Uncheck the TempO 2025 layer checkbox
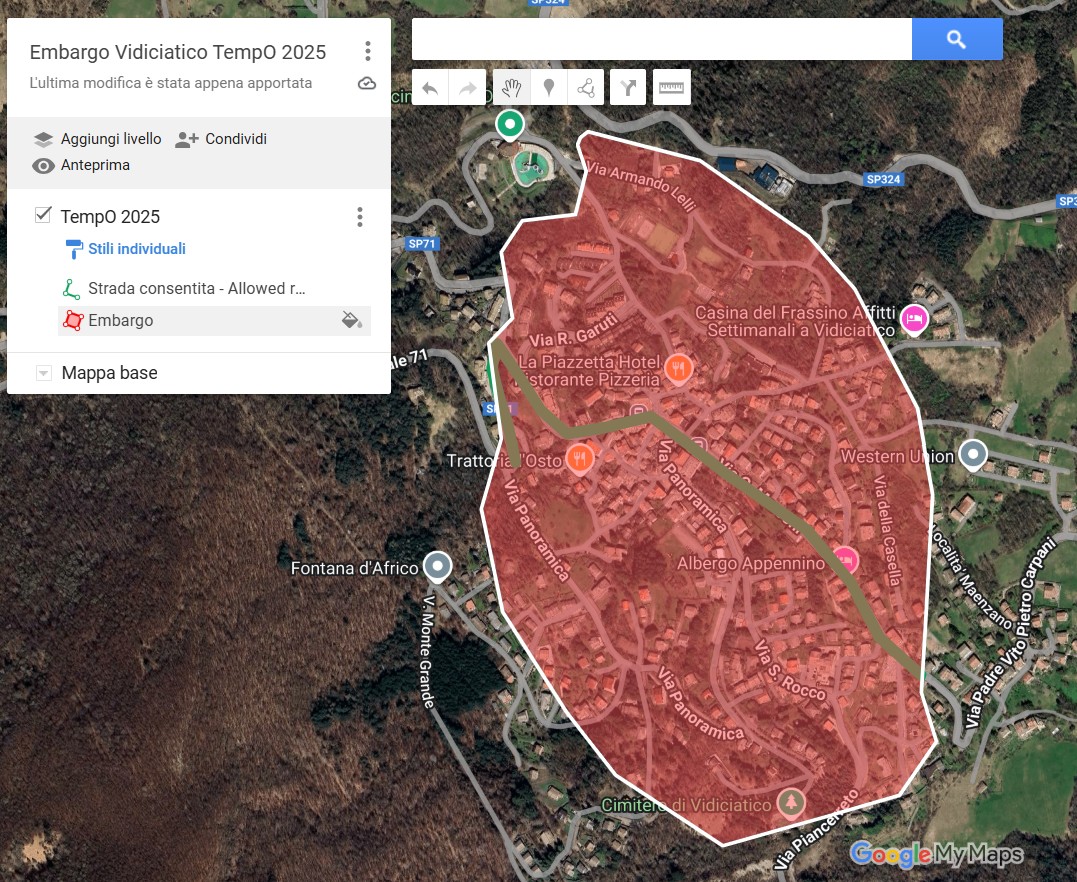 point(43,215)
